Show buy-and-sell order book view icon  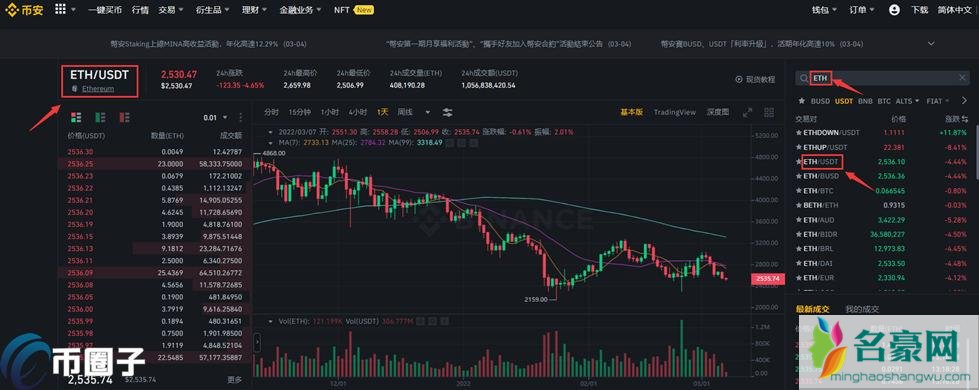coord(76,117)
